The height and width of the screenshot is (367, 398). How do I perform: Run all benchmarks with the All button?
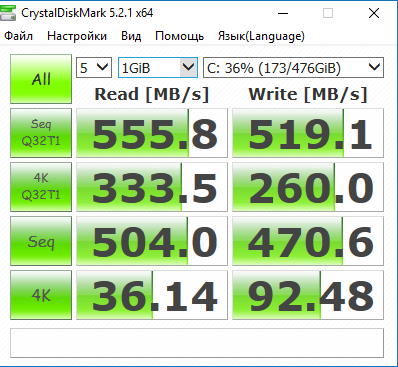click(41, 79)
